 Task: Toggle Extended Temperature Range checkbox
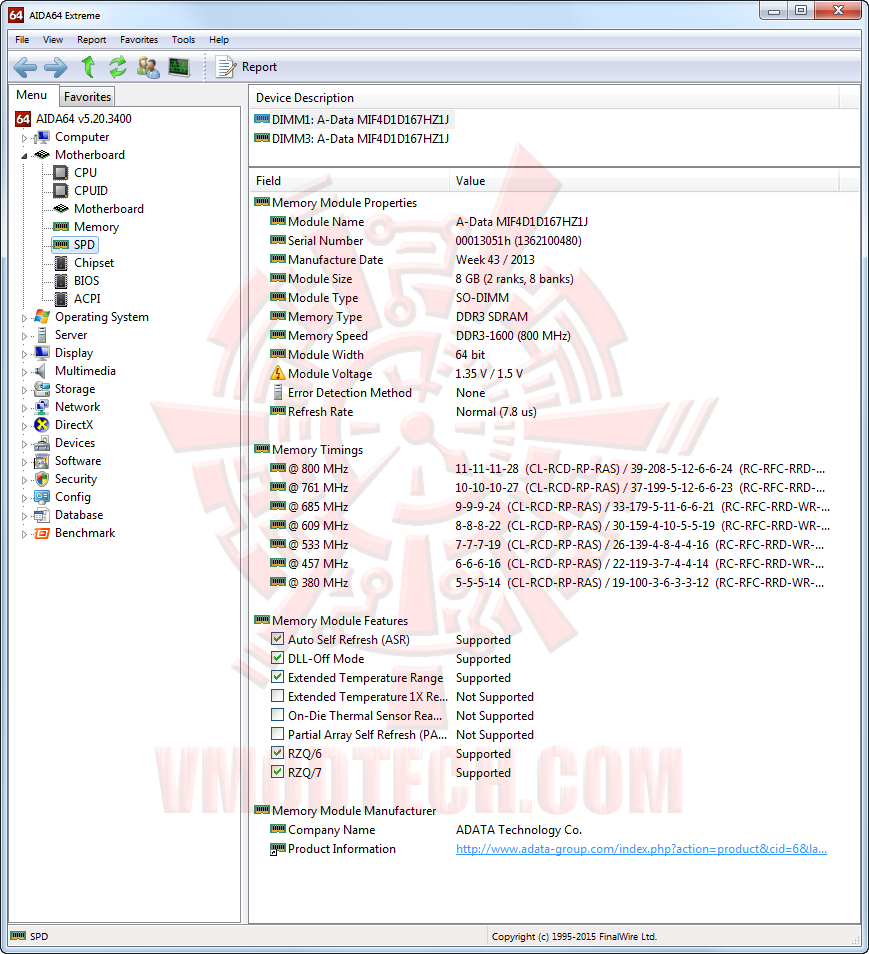(x=277, y=677)
